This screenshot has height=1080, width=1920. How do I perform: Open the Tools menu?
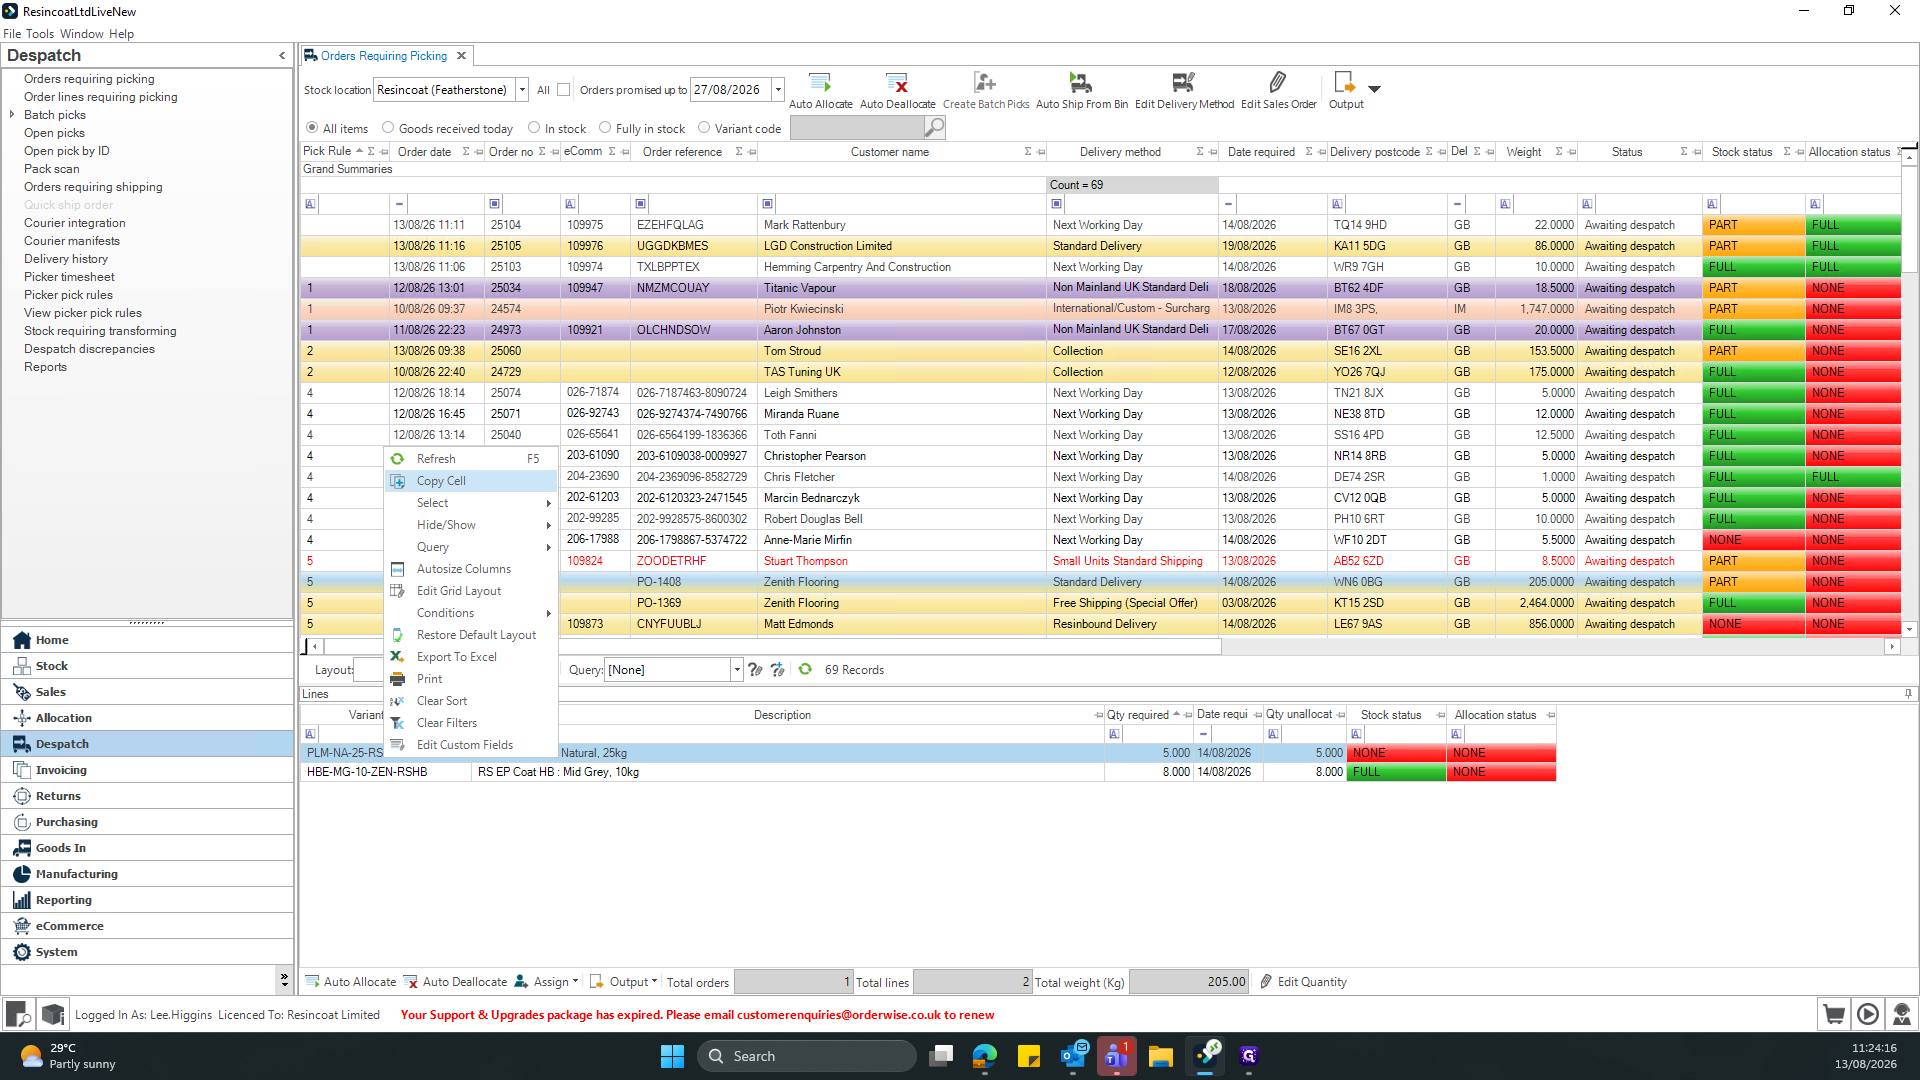40,34
